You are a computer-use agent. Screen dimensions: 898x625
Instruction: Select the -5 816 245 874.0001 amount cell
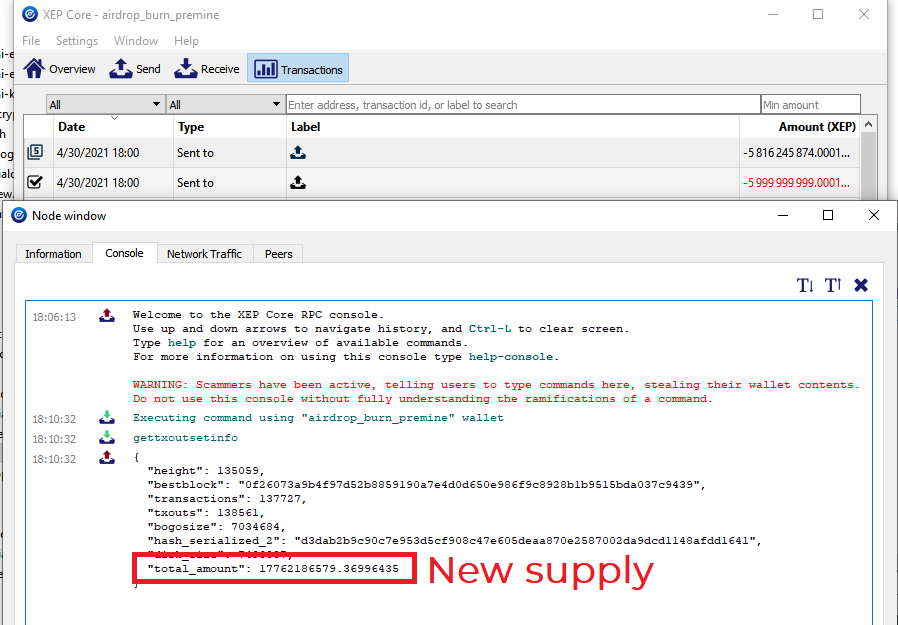(x=797, y=153)
